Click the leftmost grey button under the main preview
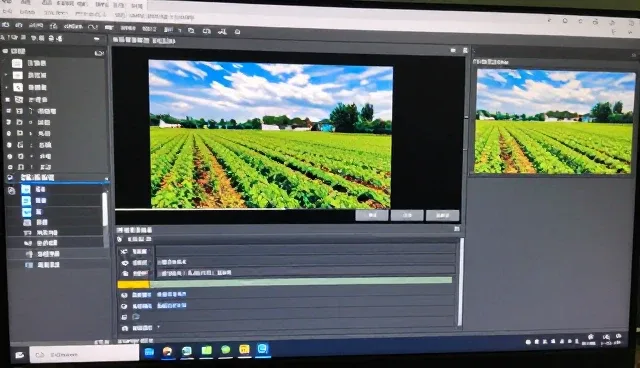Image resolution: width=640 pixels, height=368 pixels. point(371,215)
